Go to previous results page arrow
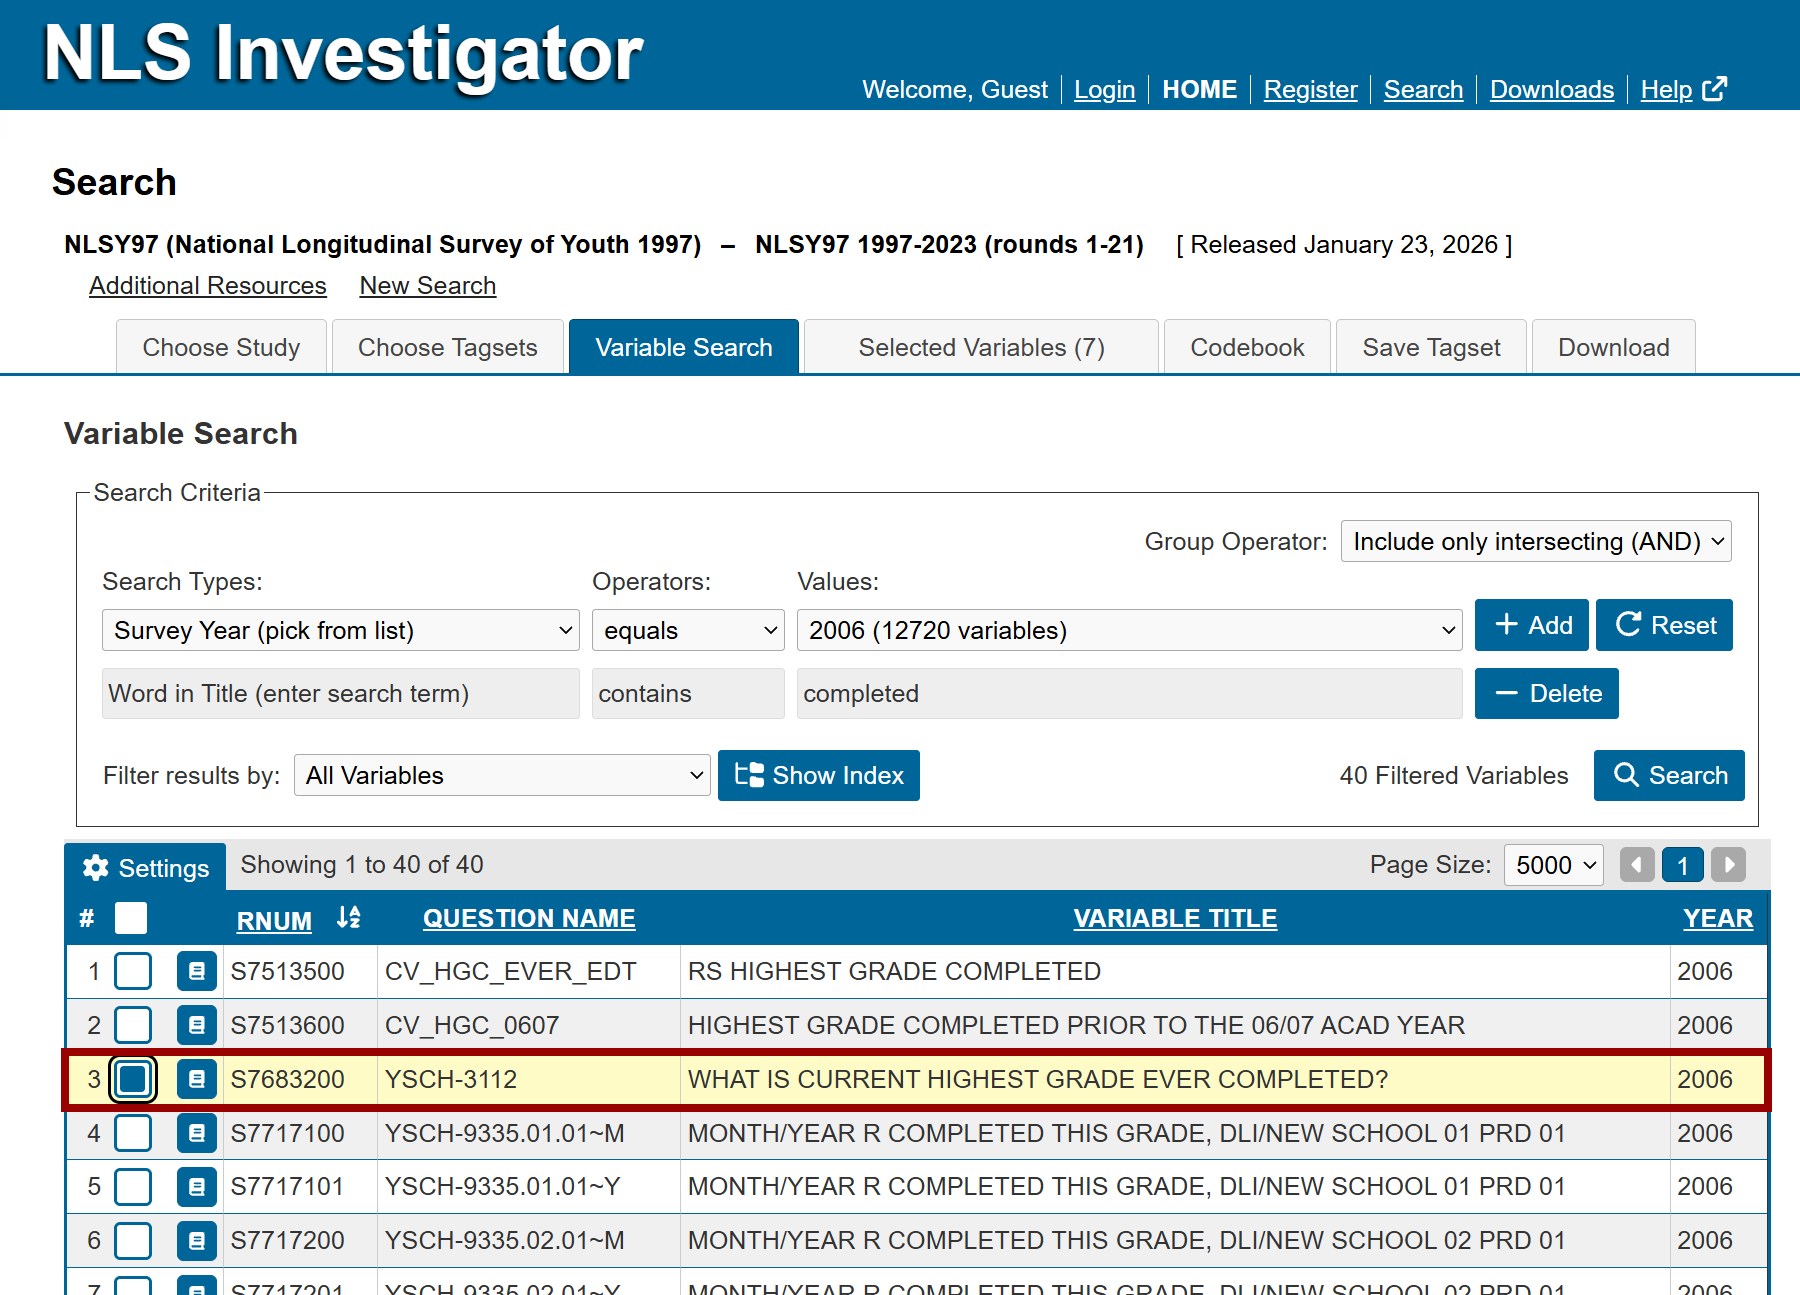 (1637, 865)
